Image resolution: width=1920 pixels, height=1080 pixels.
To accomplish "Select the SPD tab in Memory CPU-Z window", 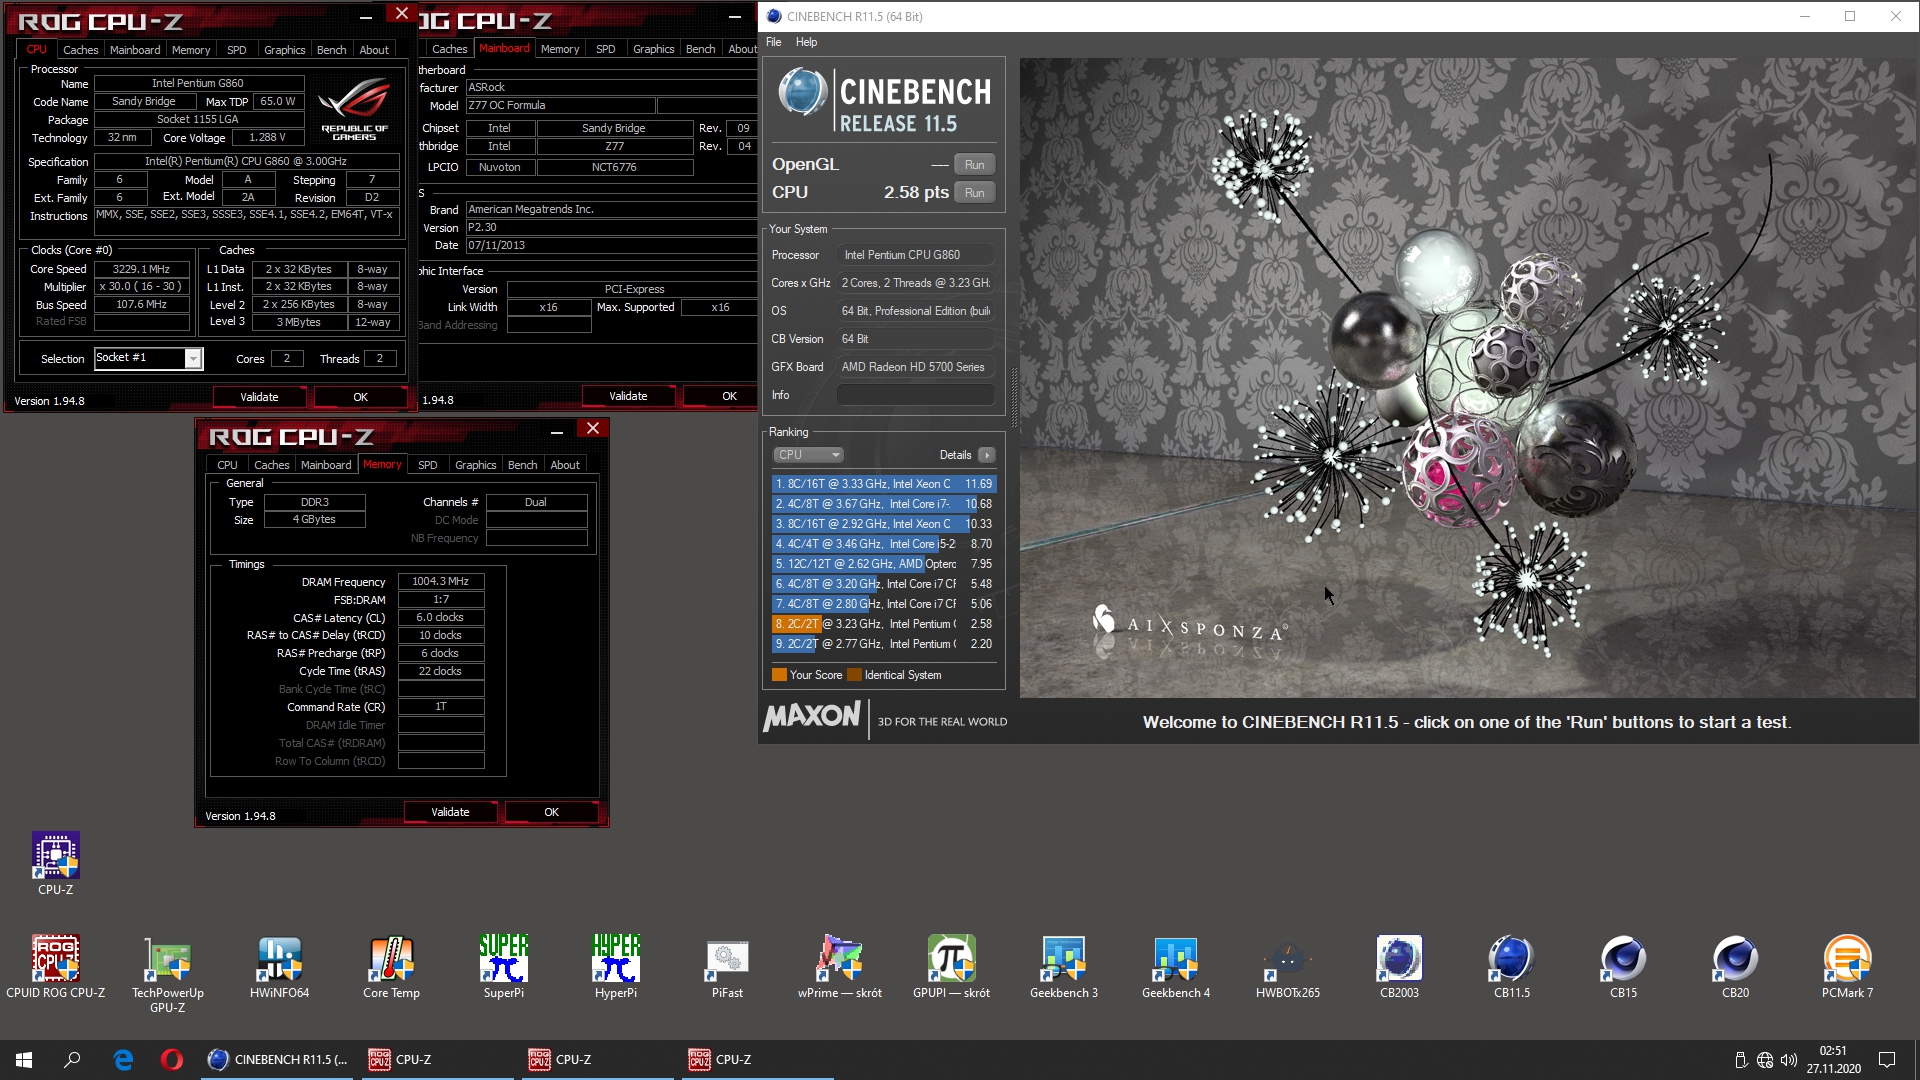I will 428,465.
